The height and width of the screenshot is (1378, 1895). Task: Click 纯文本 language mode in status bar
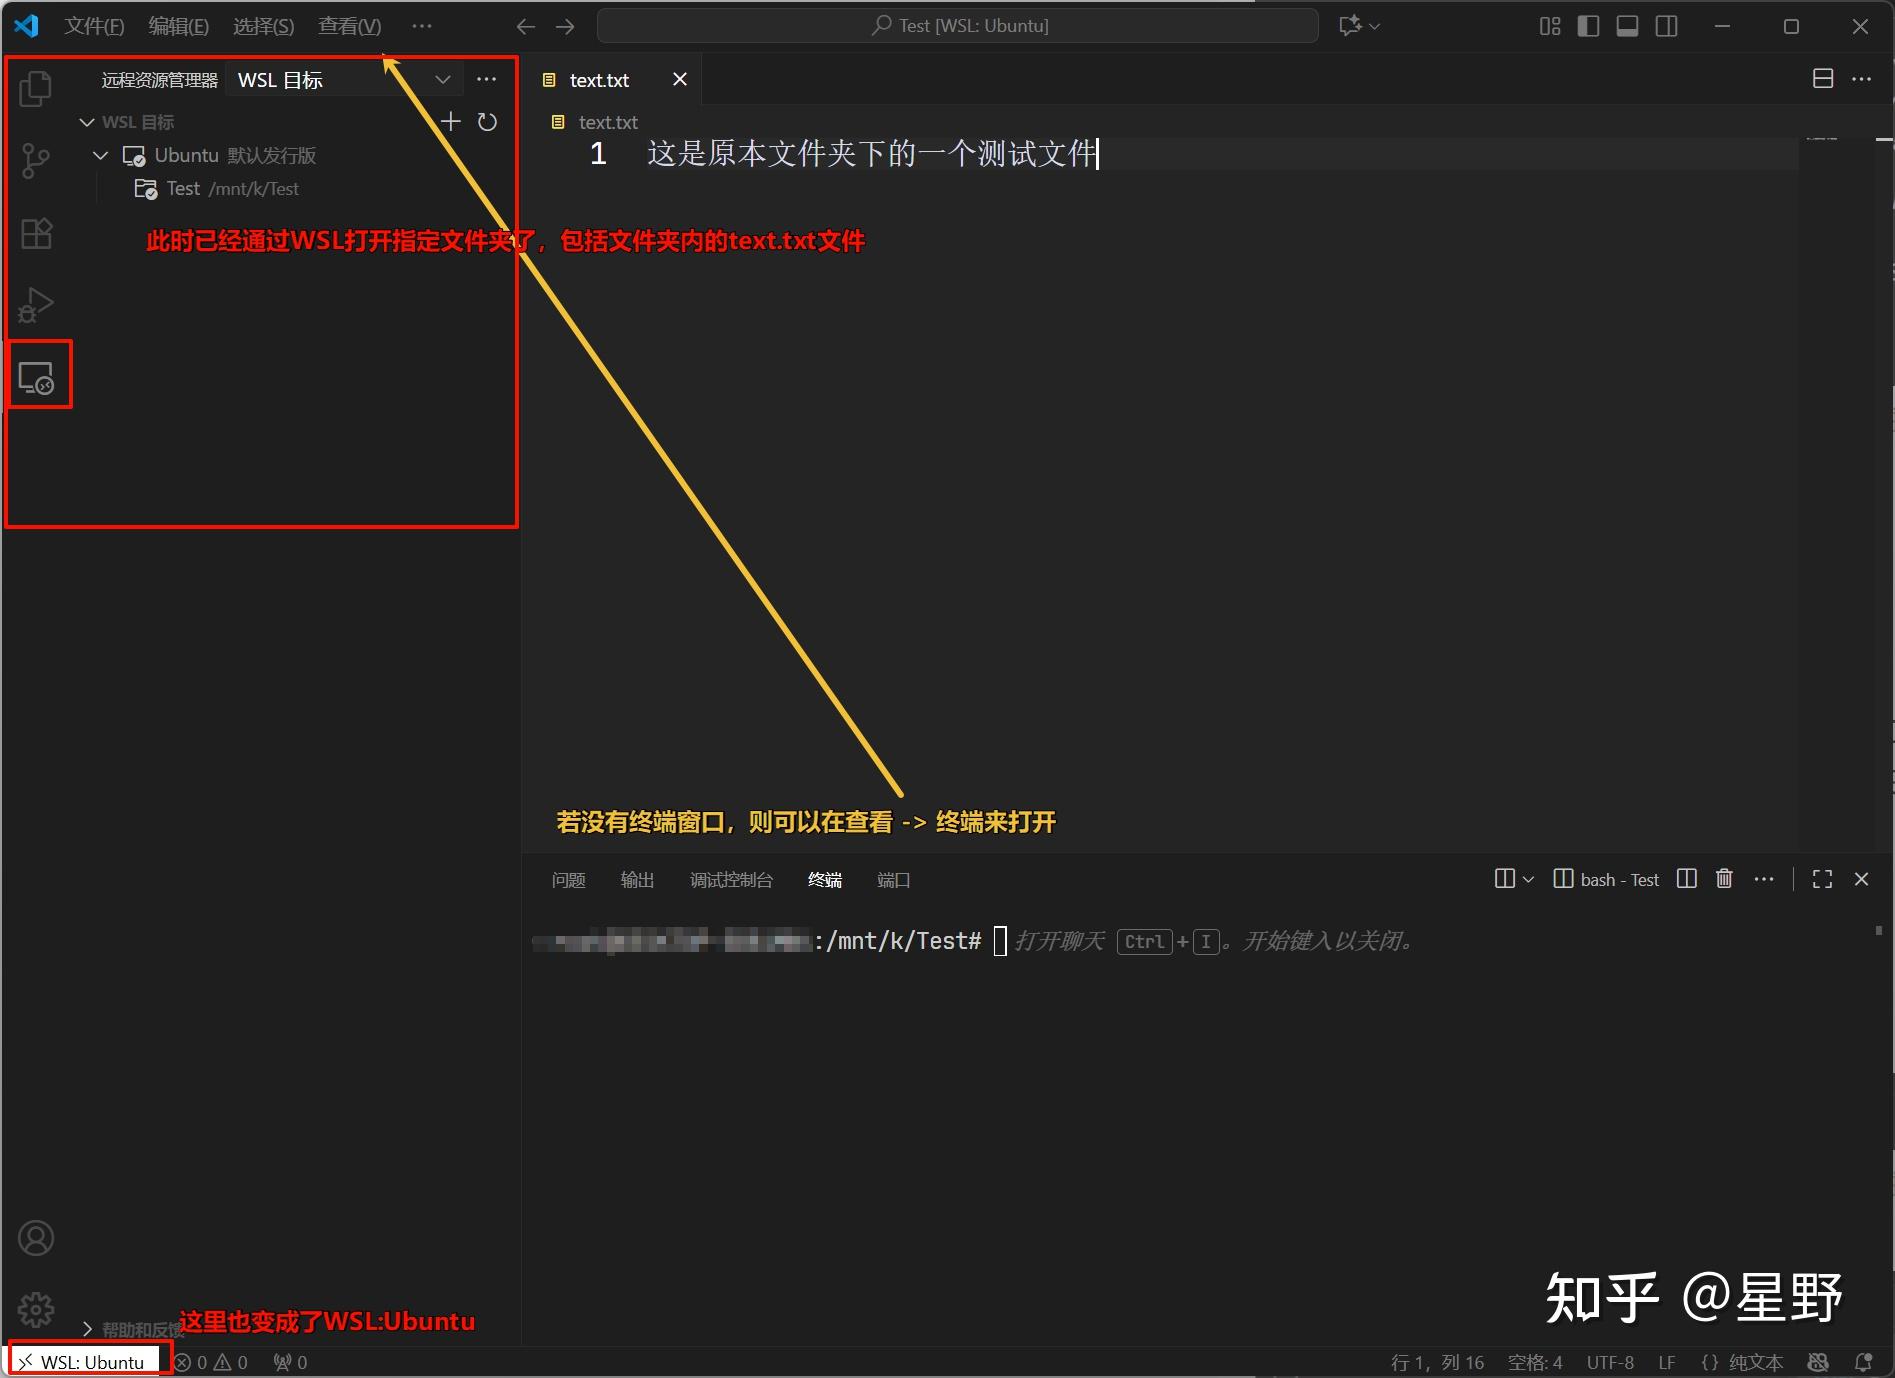pos(1757,1362)
